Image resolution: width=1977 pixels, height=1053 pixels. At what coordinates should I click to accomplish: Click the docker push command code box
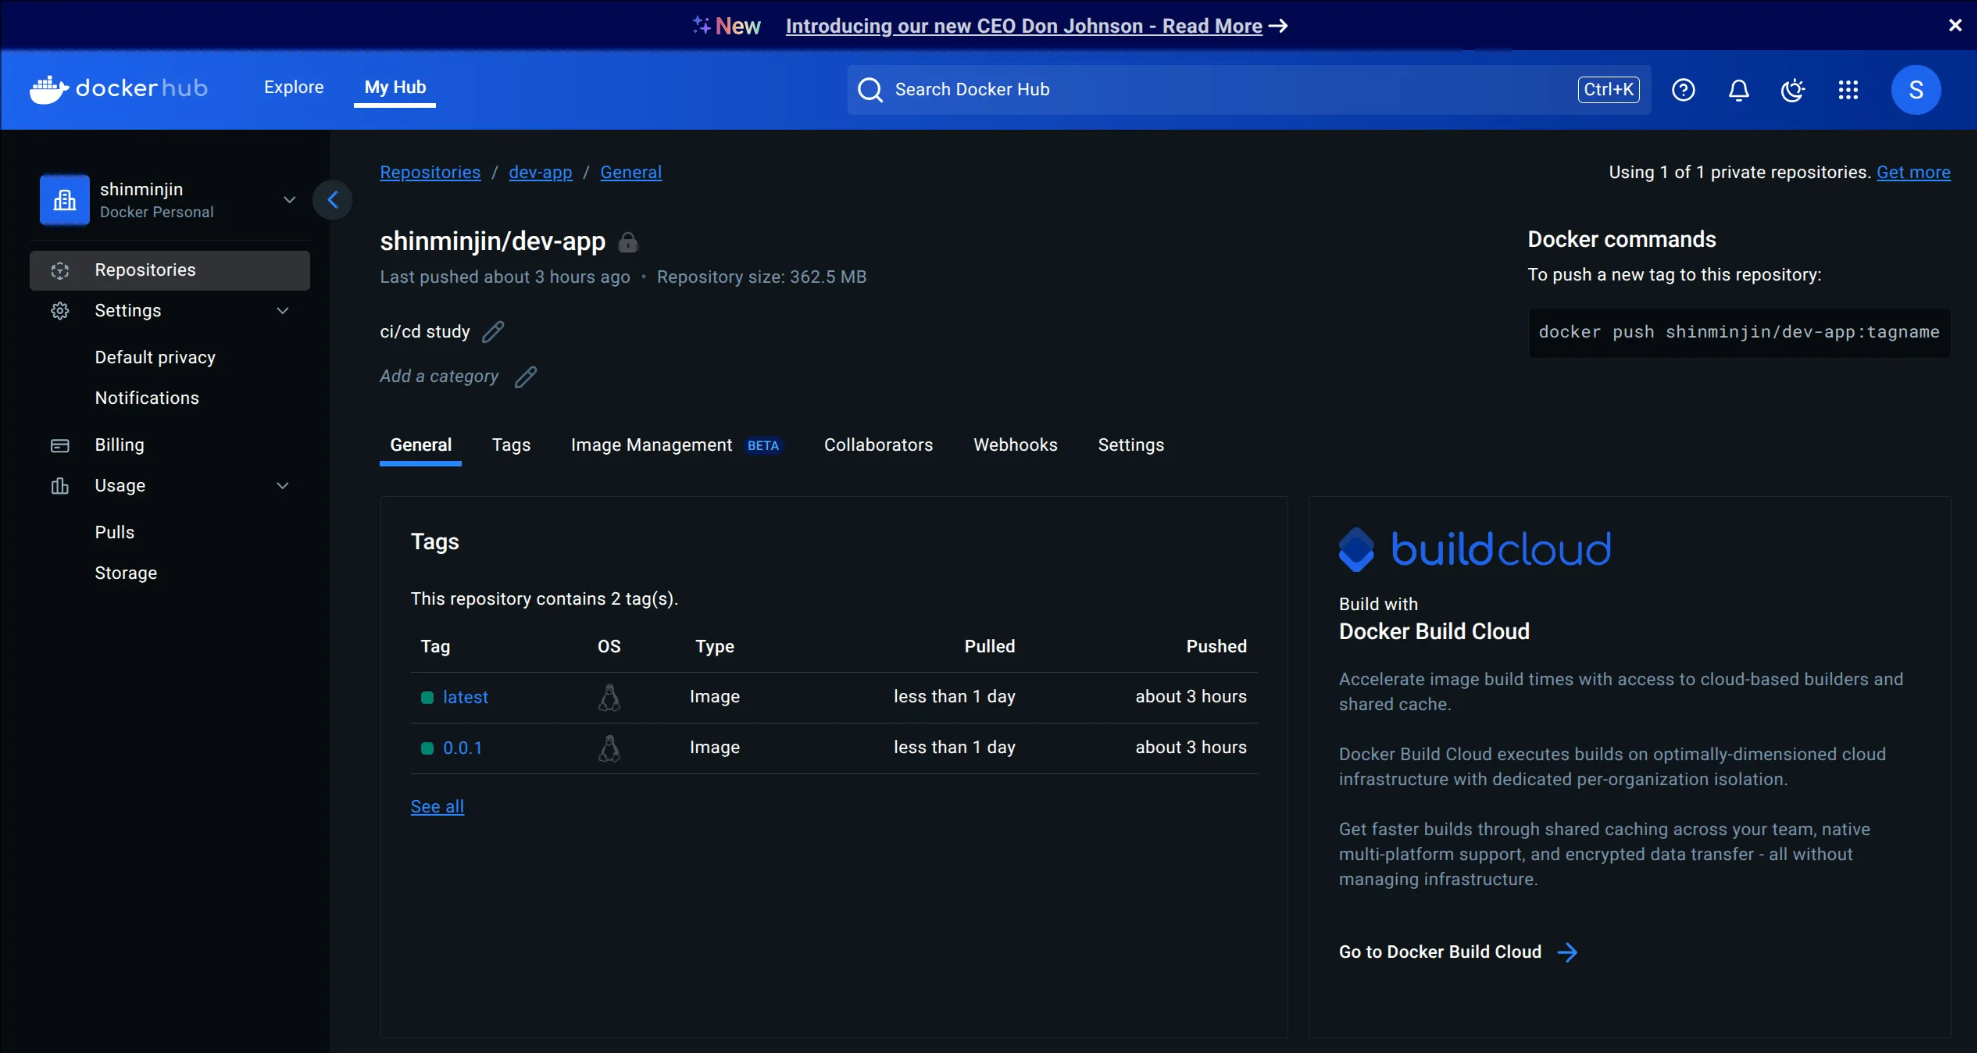coord(1738,332)
